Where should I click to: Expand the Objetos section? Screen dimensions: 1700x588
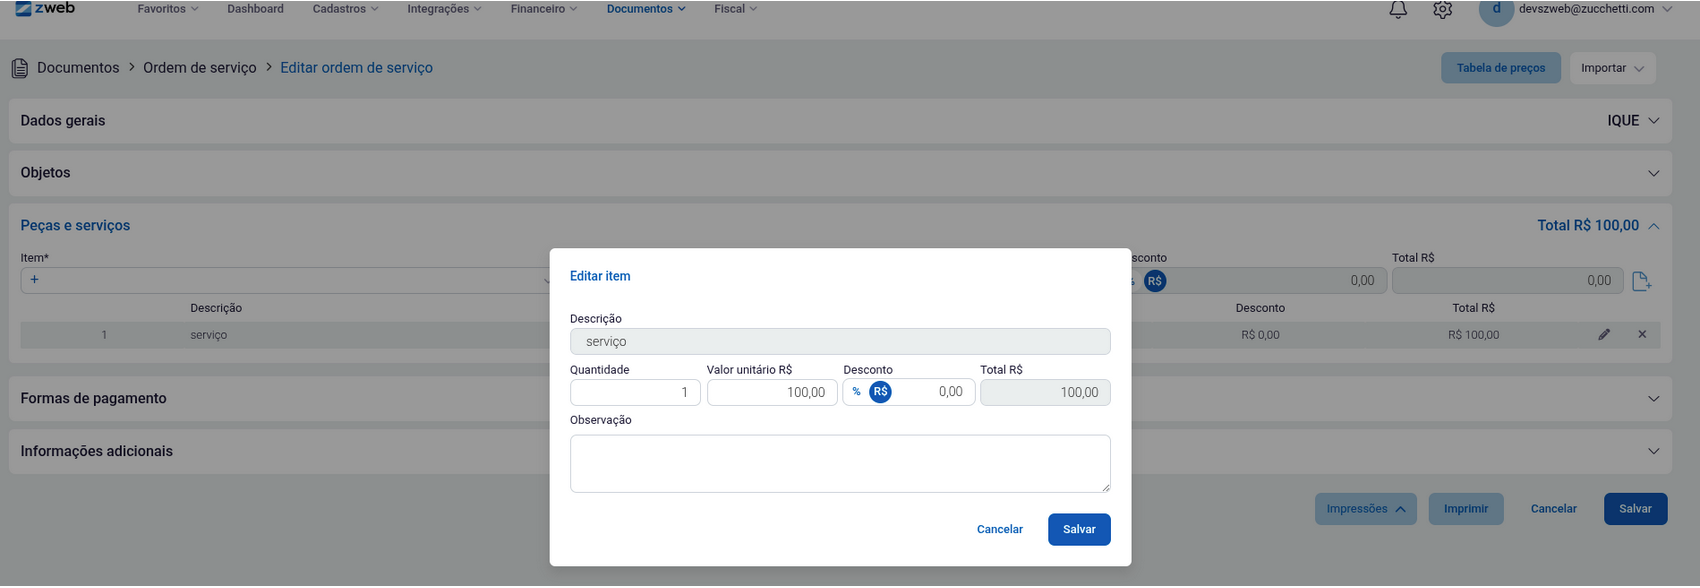coord(1653,173)
